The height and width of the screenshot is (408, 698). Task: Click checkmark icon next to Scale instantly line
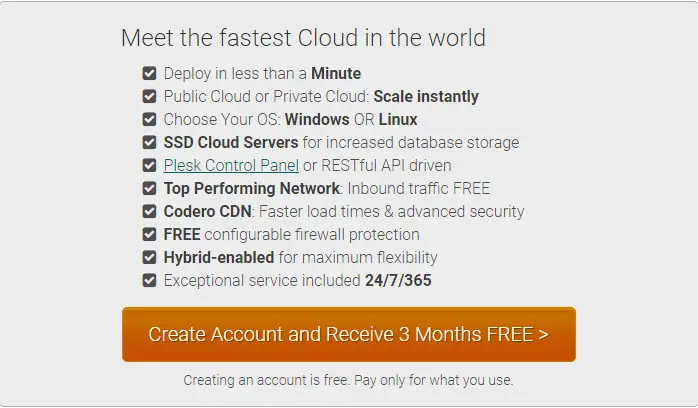[x=150, y=96]
